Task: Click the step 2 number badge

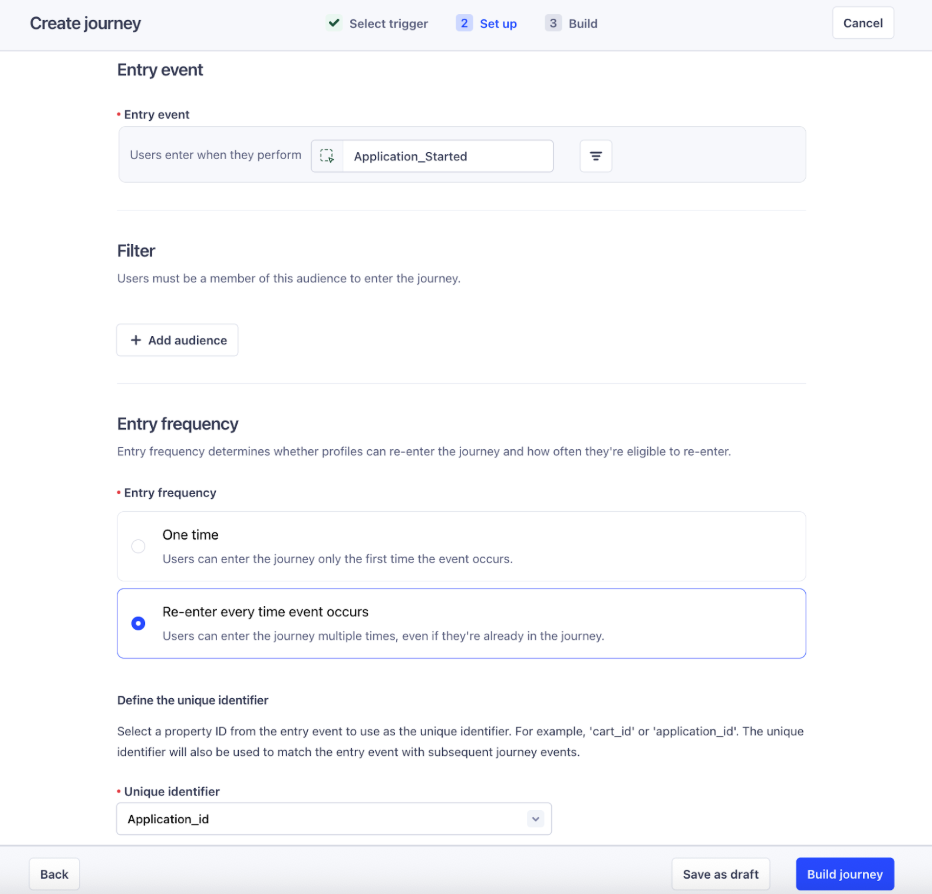Action: 464,23
